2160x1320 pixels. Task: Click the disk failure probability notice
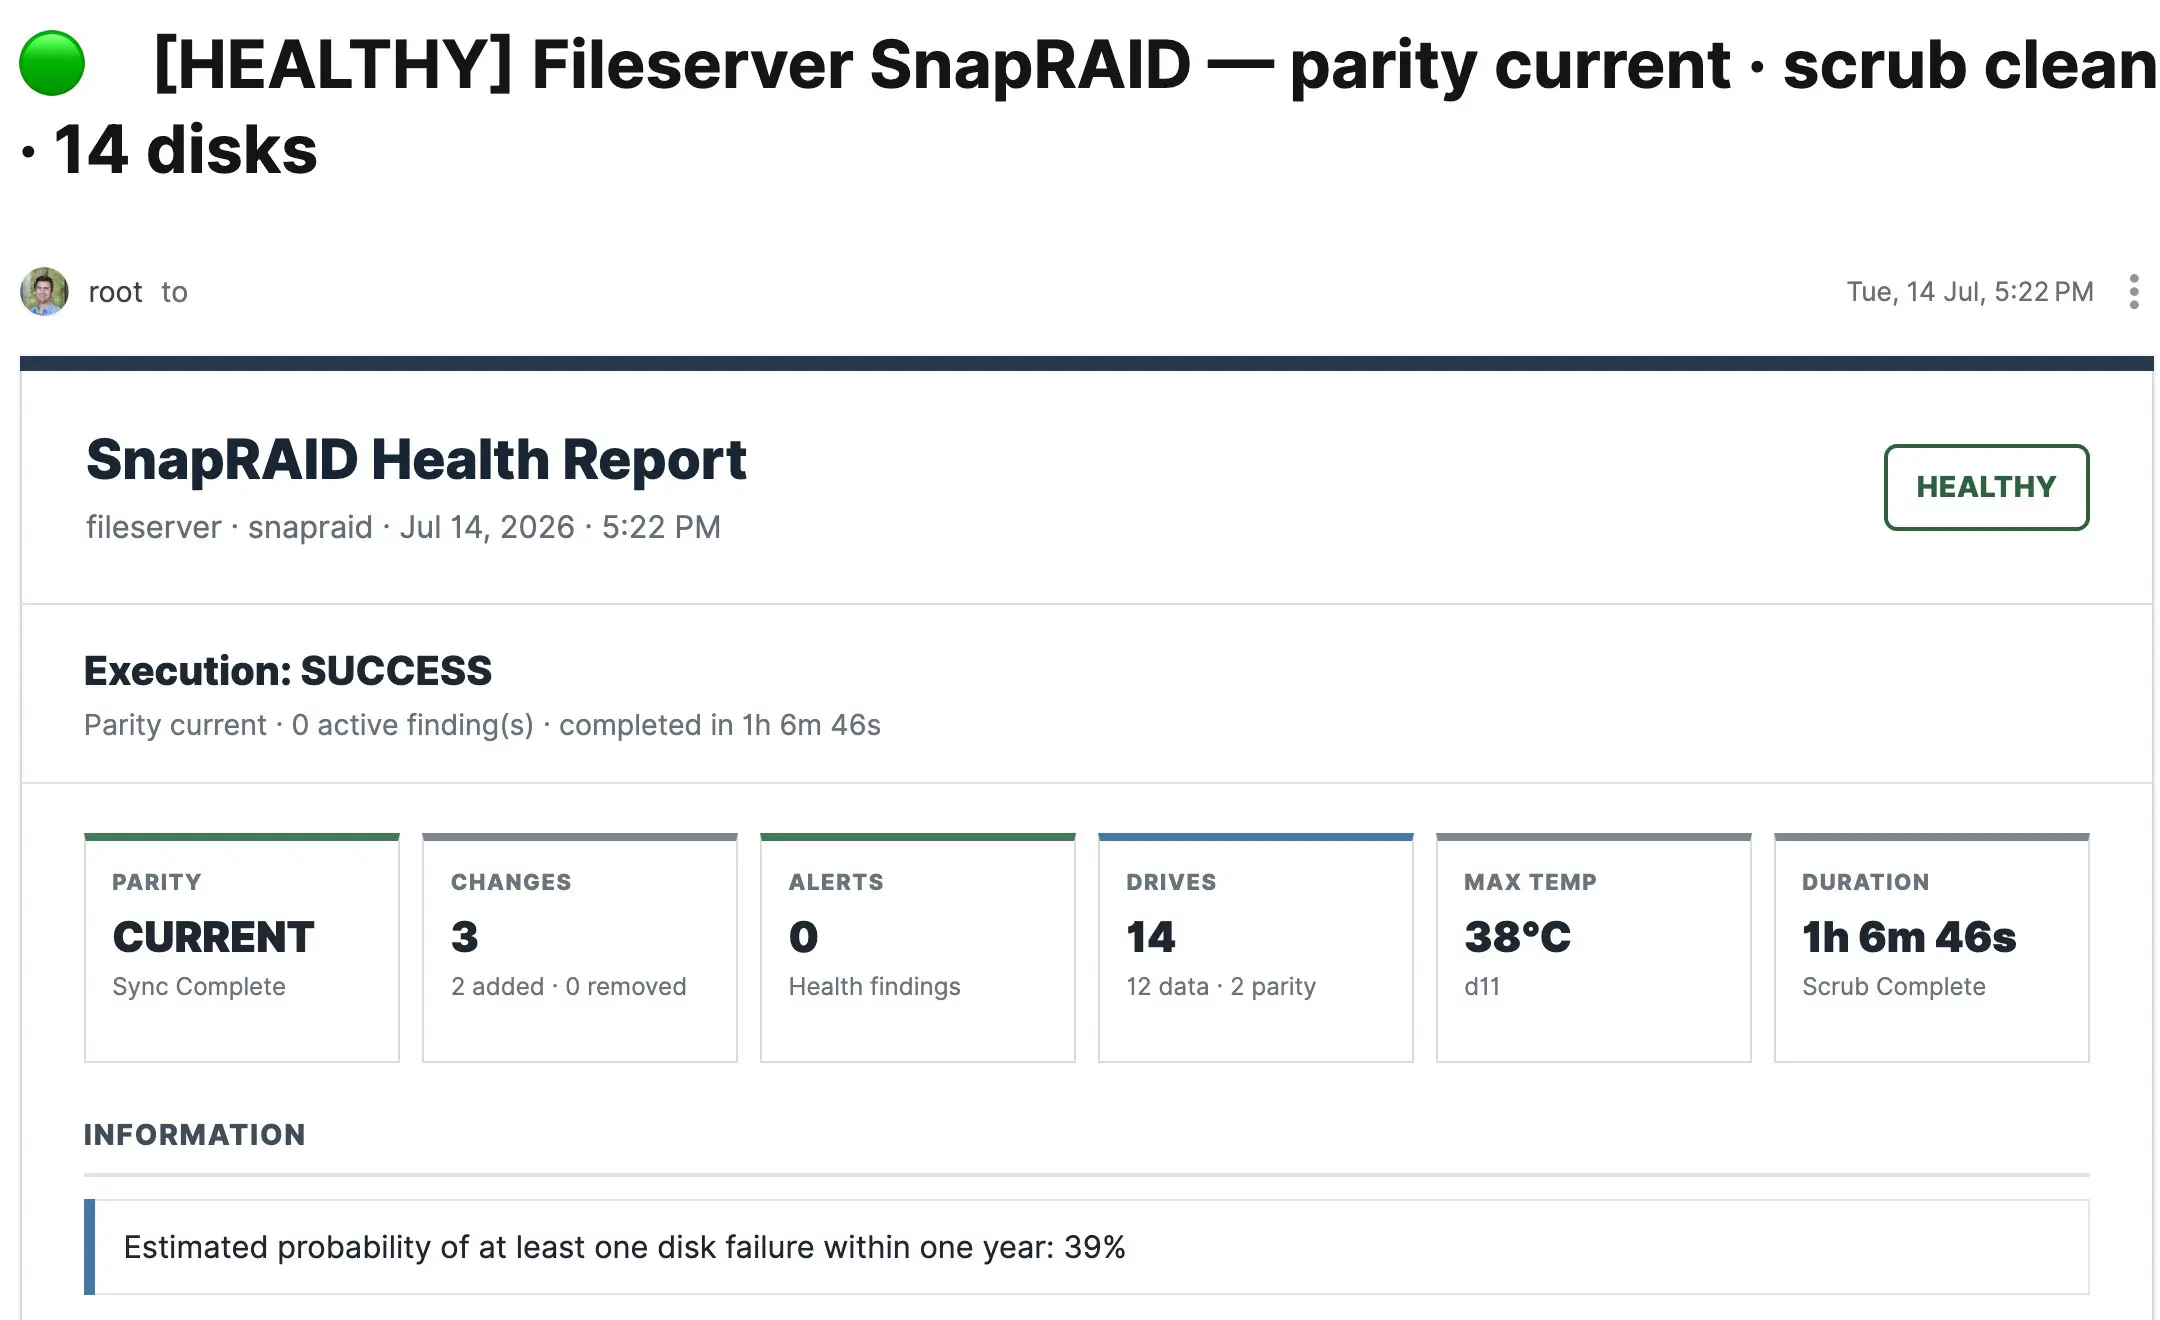[x=1087, y=1247]
